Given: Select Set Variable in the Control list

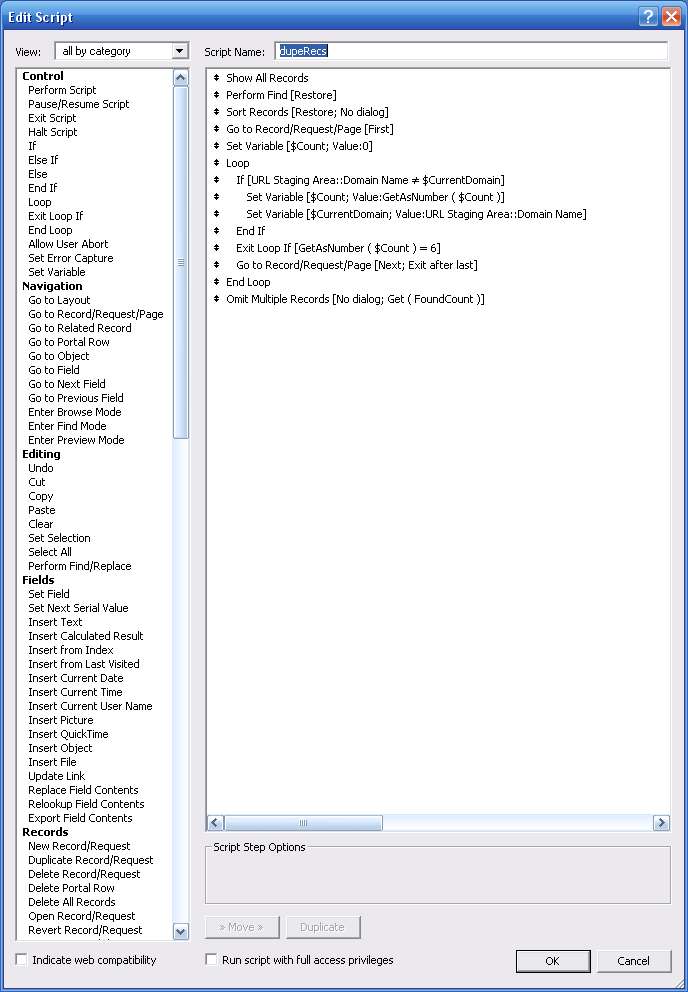Looking at the screenshot, I should click(x=57, y=271).
